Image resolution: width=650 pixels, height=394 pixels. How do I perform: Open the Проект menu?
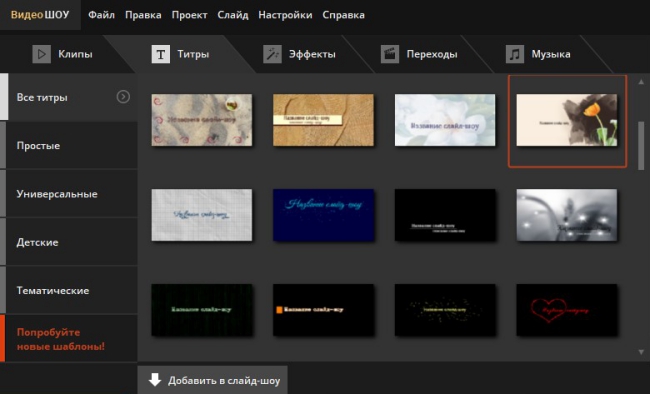coord(189,15)
